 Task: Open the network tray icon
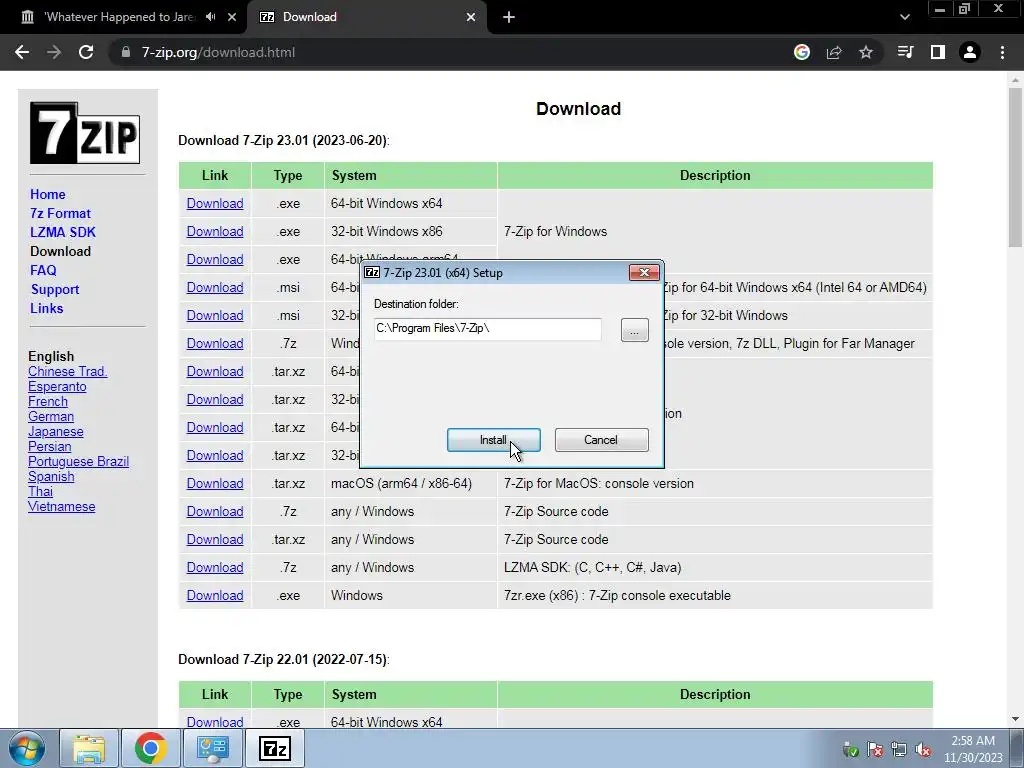click(899, 750)
